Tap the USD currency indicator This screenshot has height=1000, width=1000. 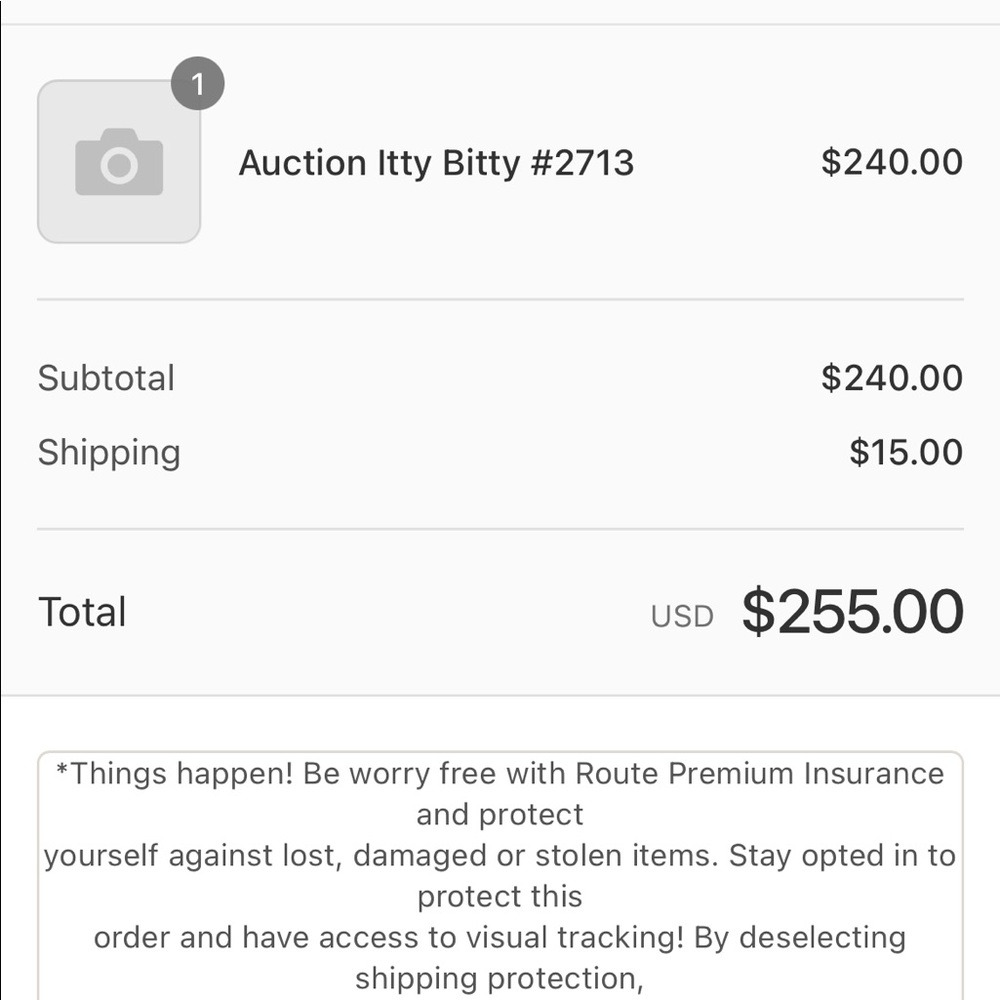coord(682,616)
